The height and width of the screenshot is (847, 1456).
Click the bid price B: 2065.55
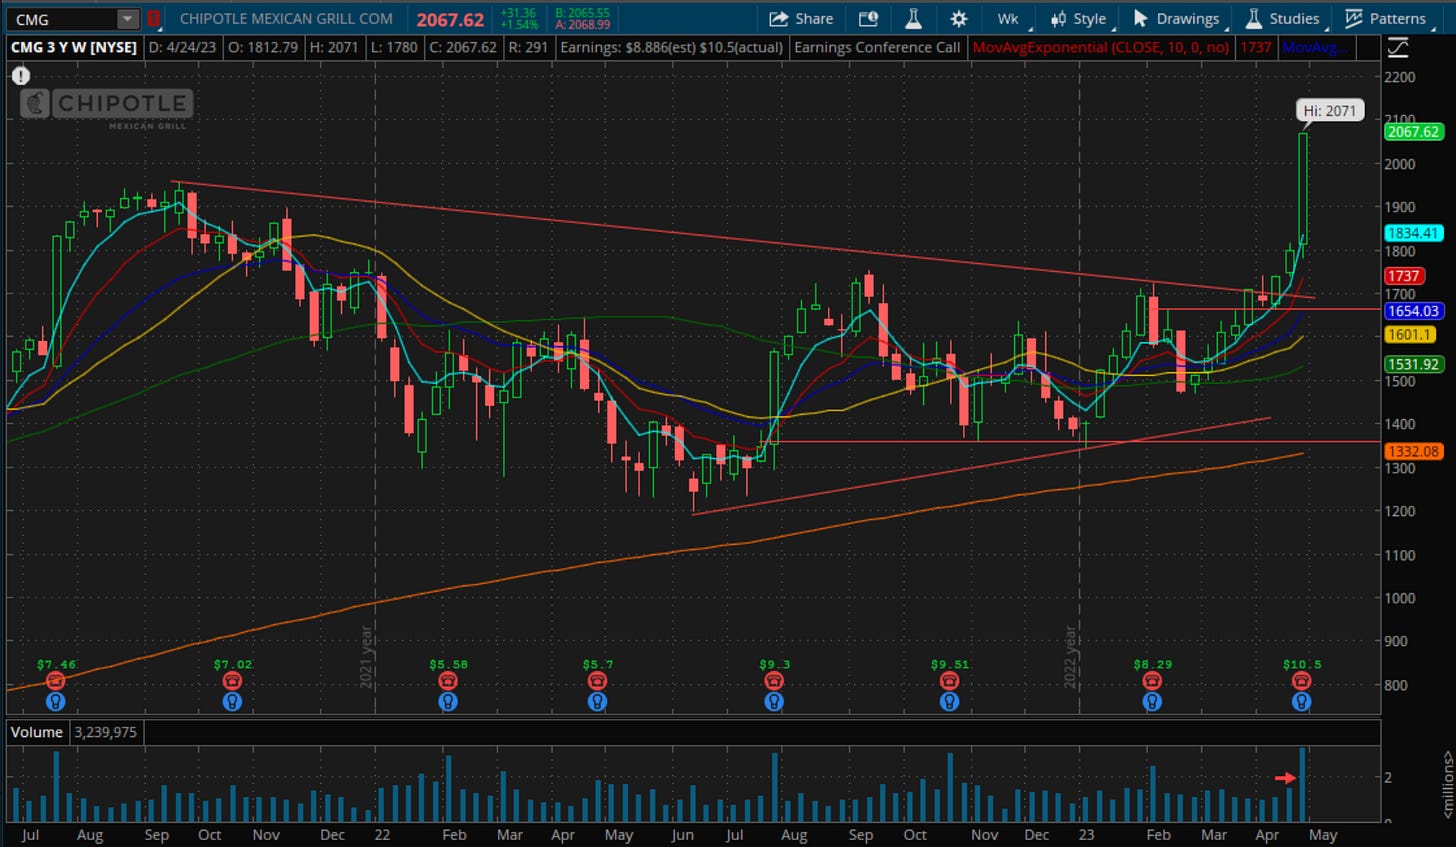coord(582,13)
